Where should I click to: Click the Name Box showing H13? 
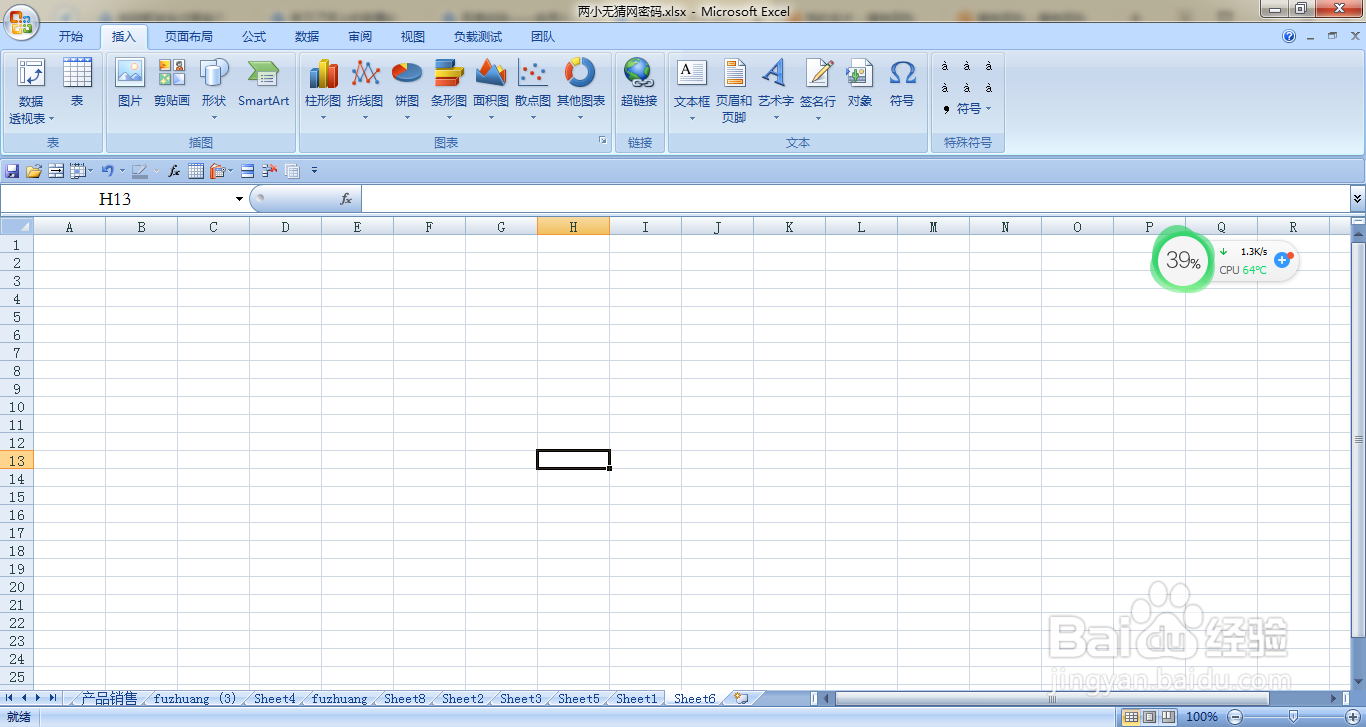(115, 199)
